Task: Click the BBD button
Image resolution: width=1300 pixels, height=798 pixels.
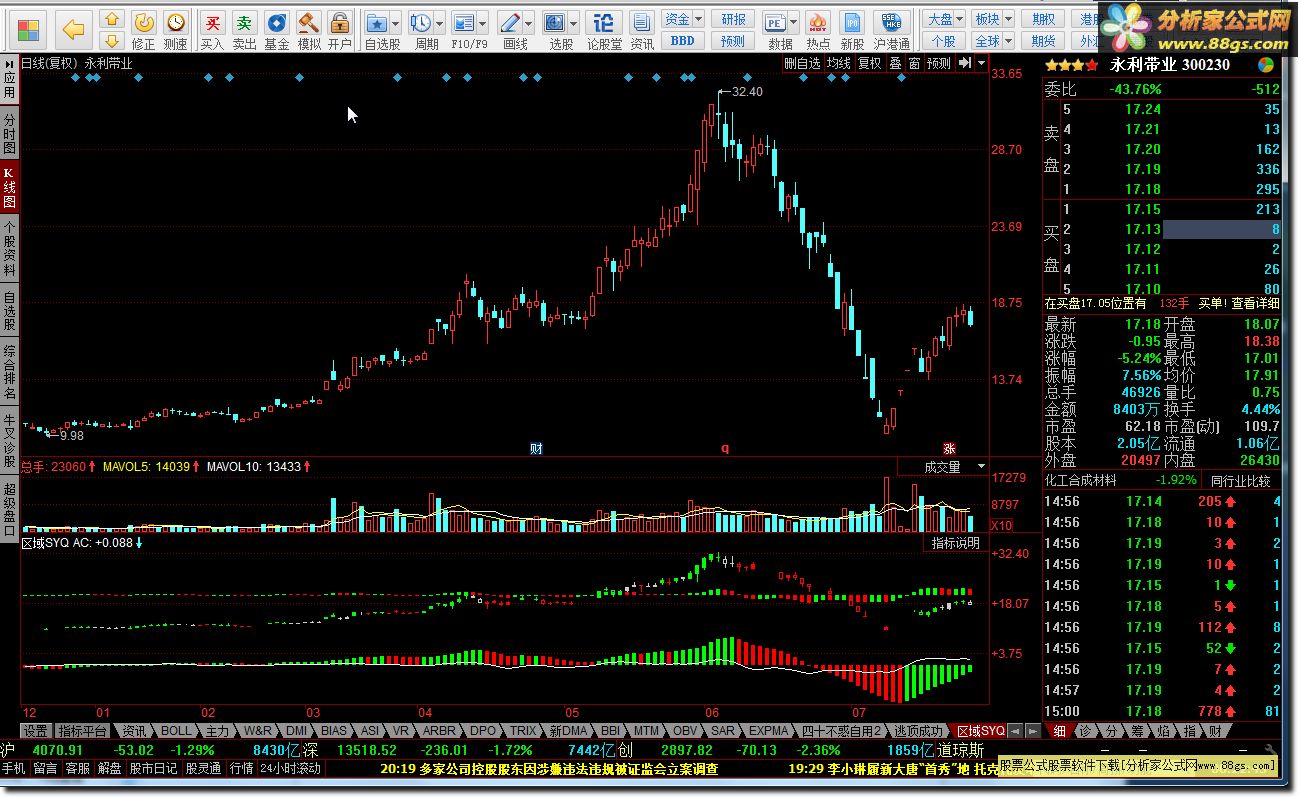Action: tap(682, 41)
